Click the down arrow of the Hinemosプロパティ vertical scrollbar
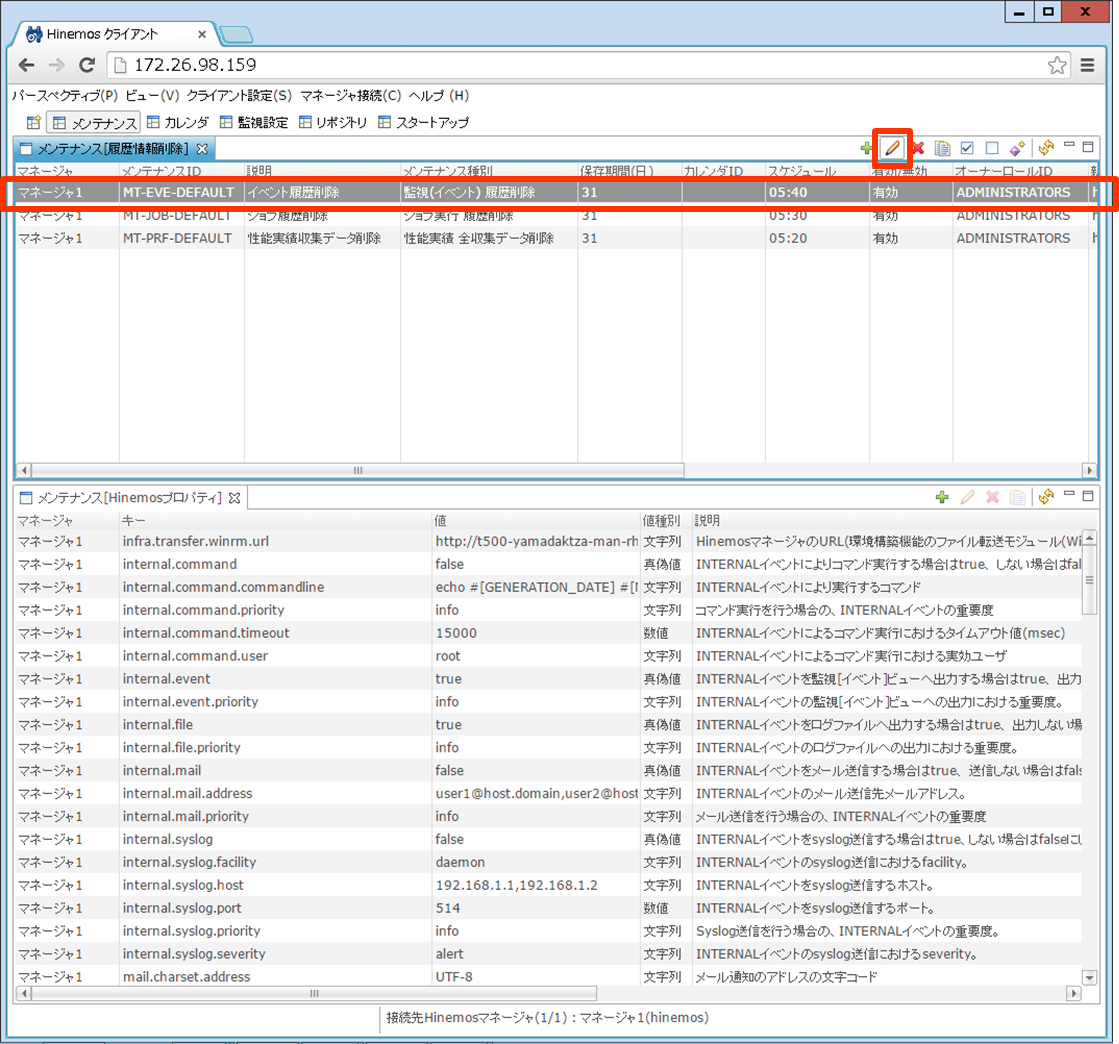The image size is (1119, 1044). coord(1090,978)
